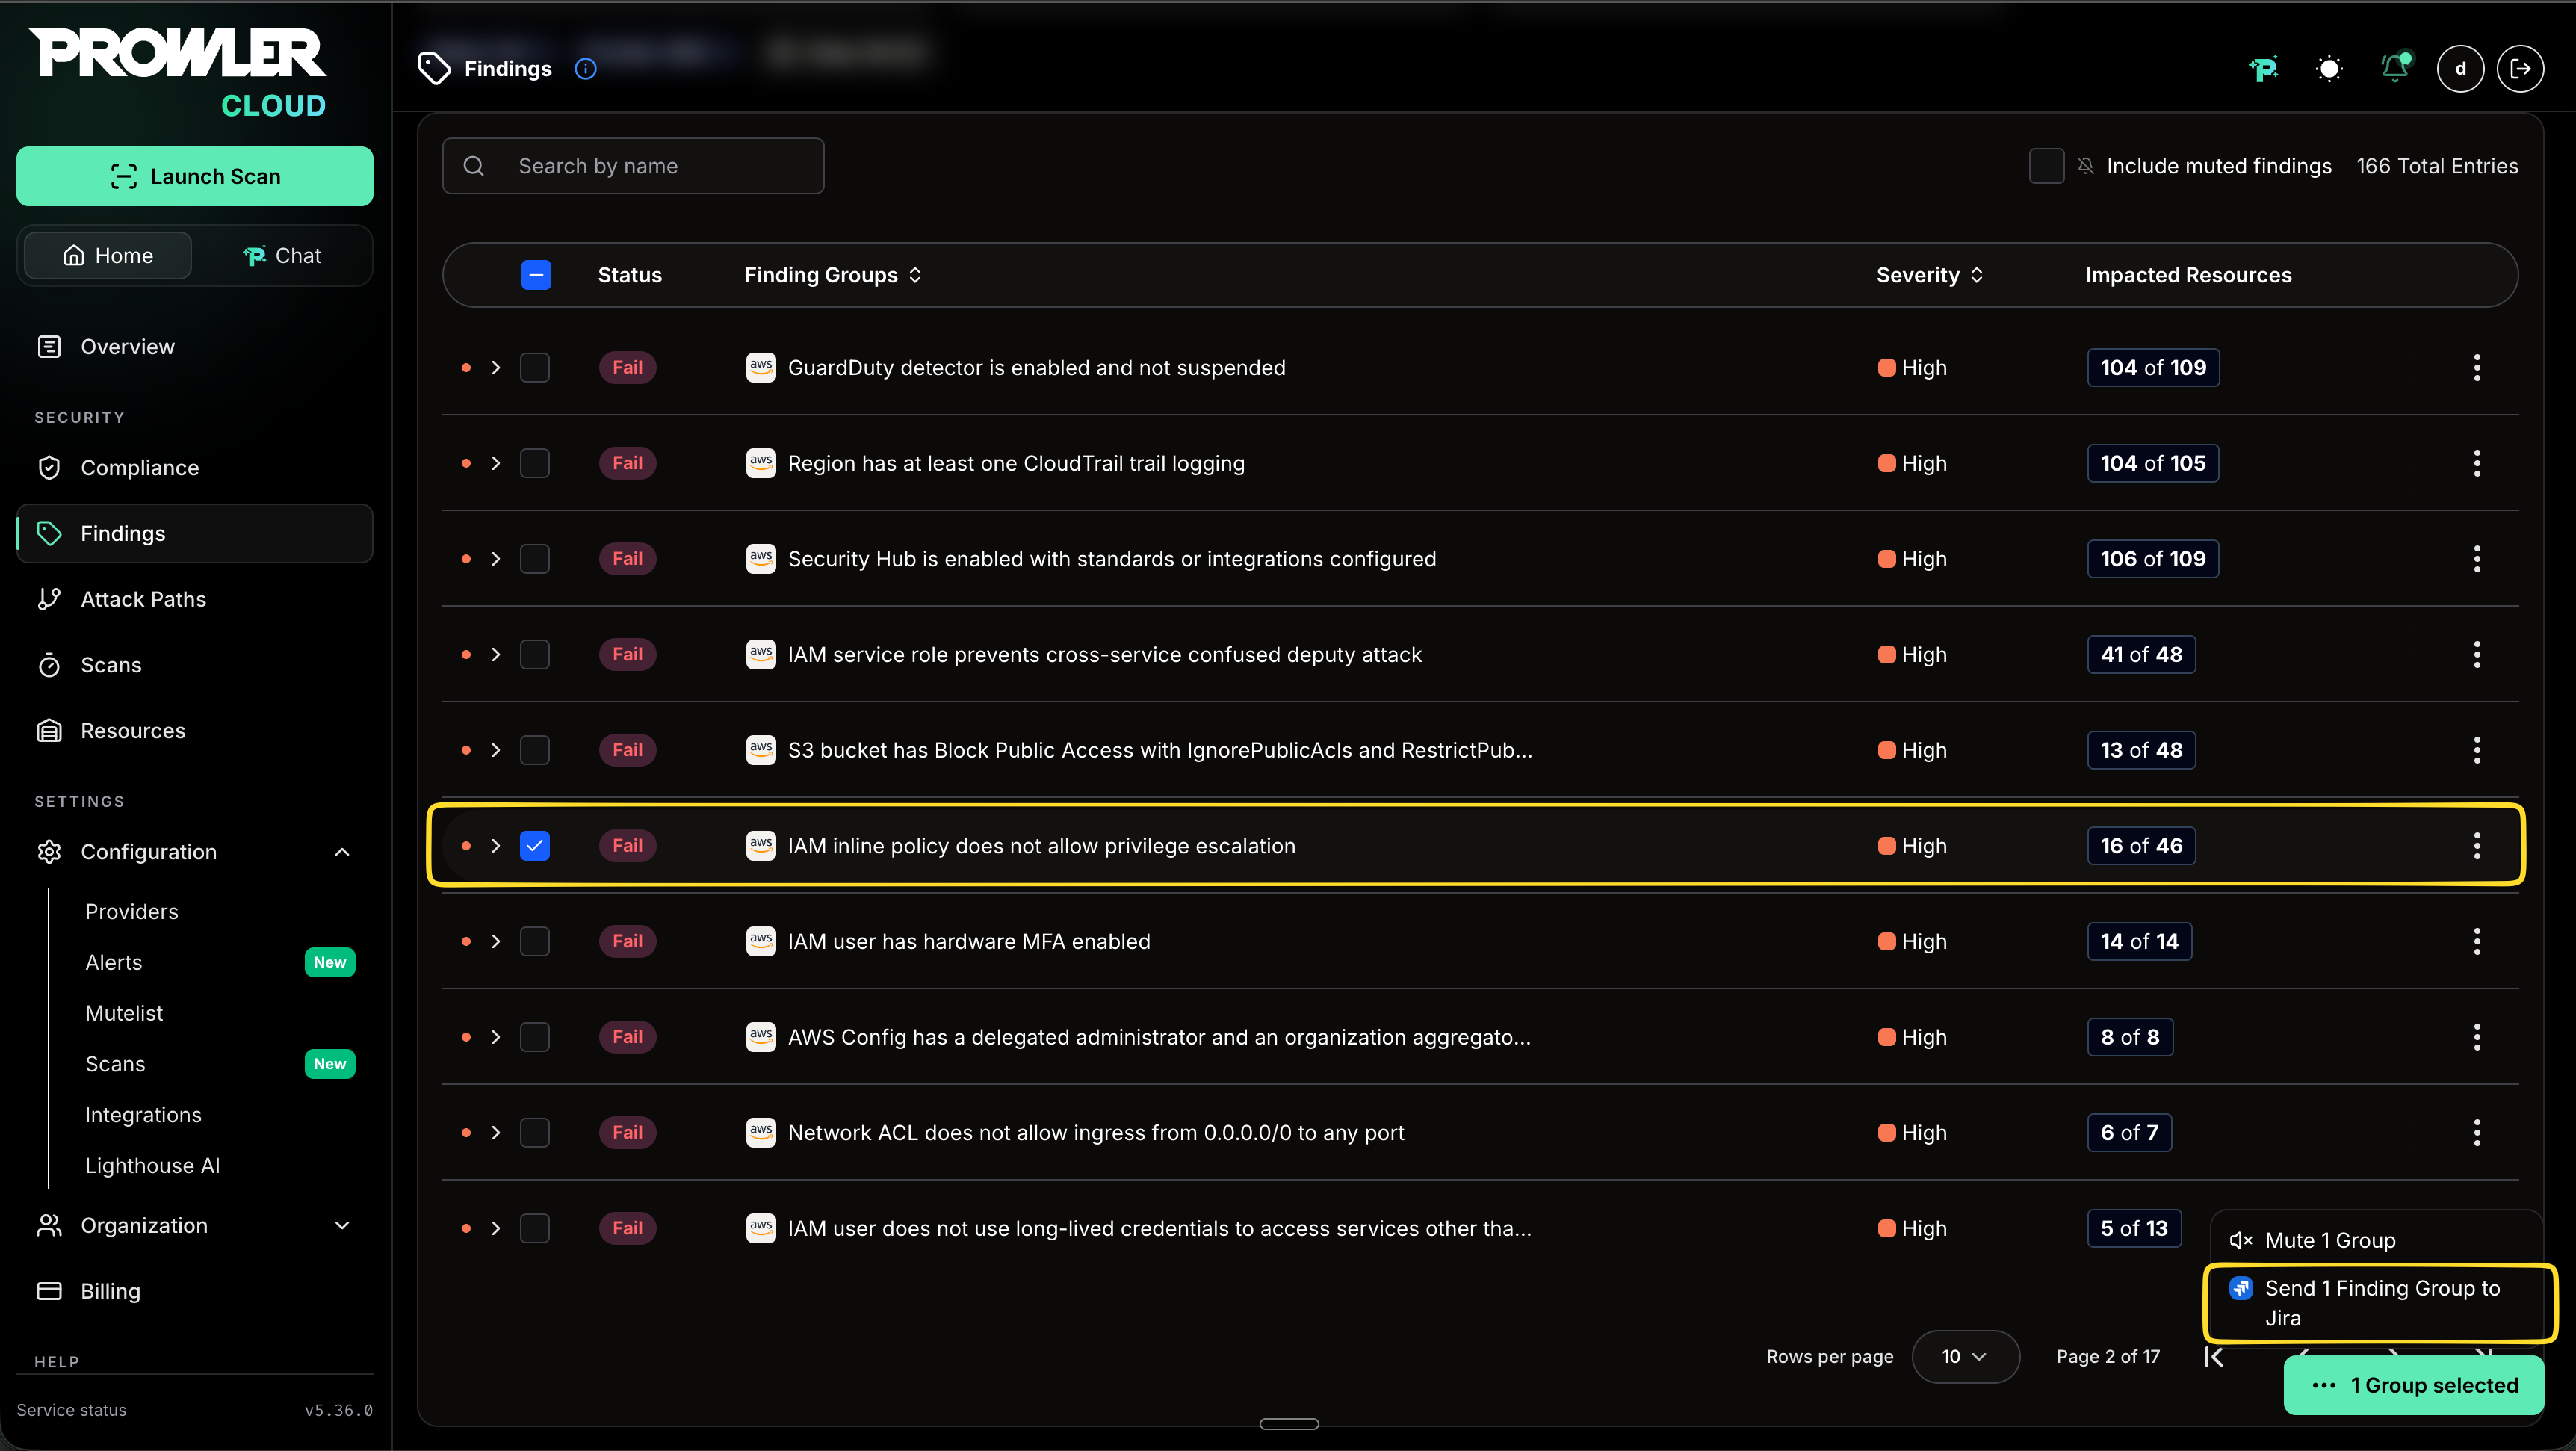Toggle the select-all header checkbox
This screenshot has height=1451, width=2576.
pyautogui.click(x=536, y=275)
